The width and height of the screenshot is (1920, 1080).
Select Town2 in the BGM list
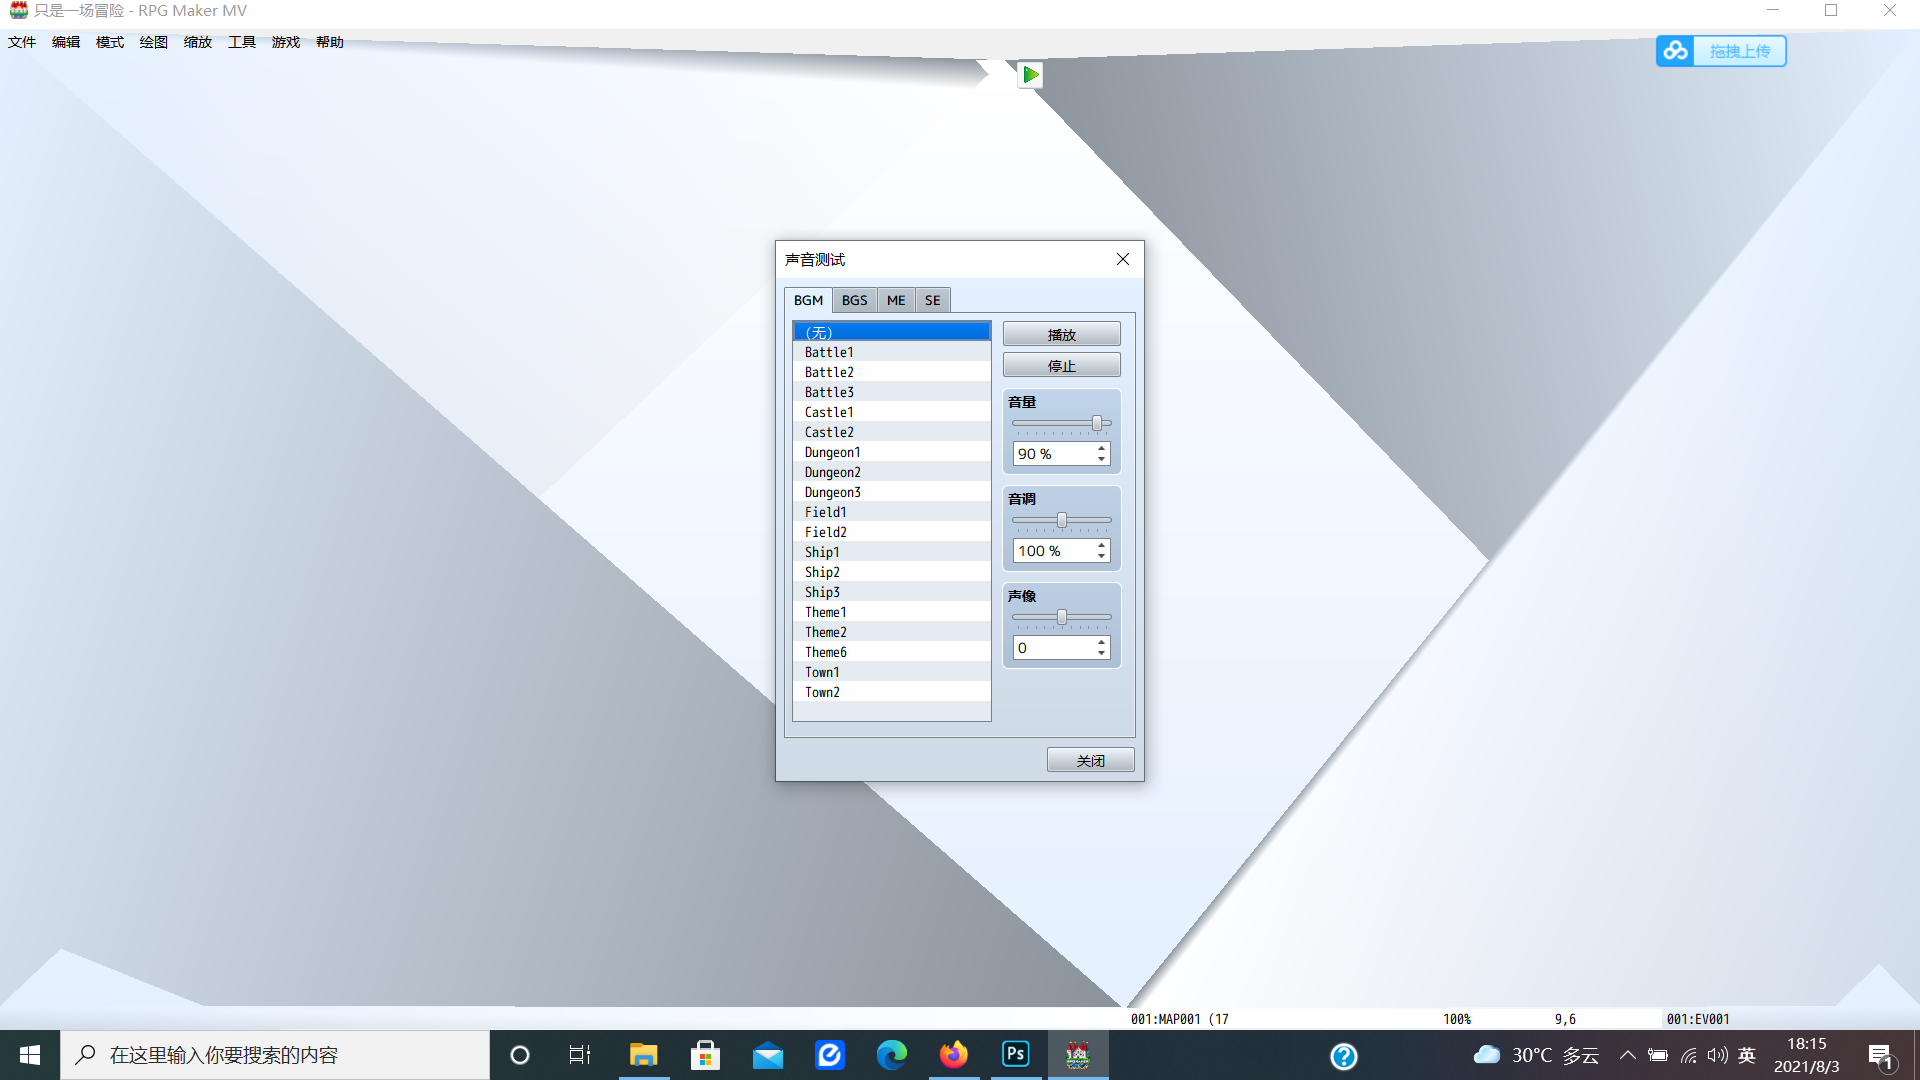(x=891, y=692)
